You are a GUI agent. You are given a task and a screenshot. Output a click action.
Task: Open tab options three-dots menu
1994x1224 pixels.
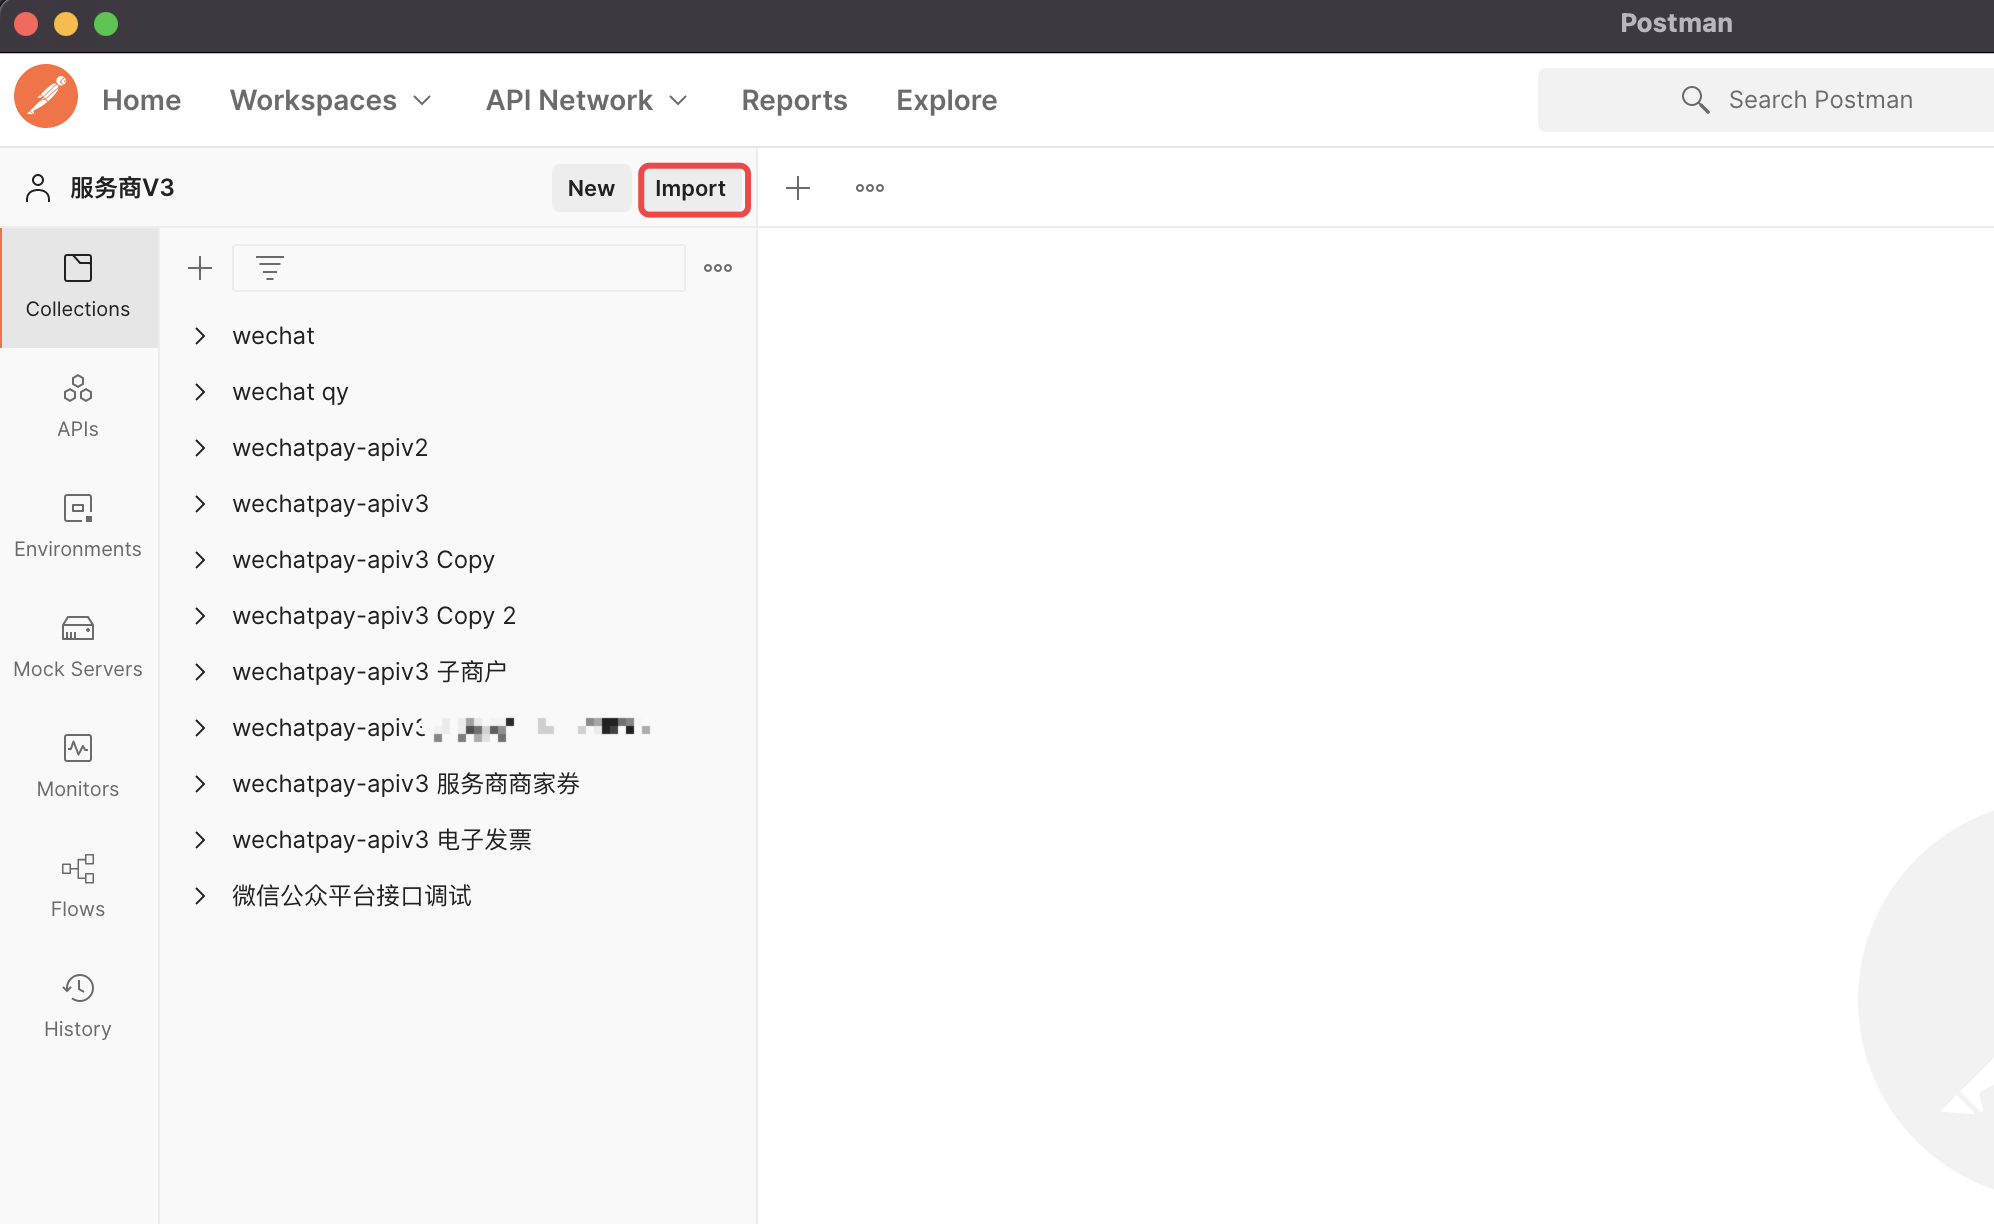[x=870, y=188]
